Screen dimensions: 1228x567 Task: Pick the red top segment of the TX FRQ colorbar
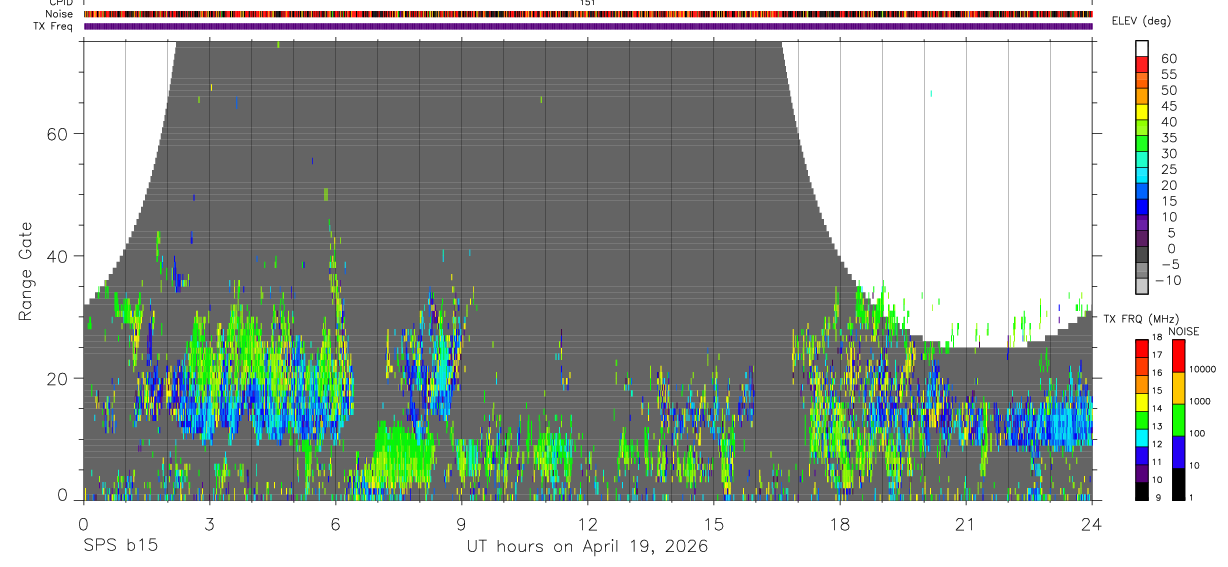1142,348
